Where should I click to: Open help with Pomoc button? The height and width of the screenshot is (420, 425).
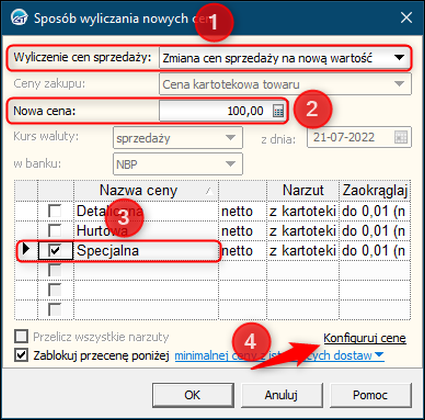(371, 395)
